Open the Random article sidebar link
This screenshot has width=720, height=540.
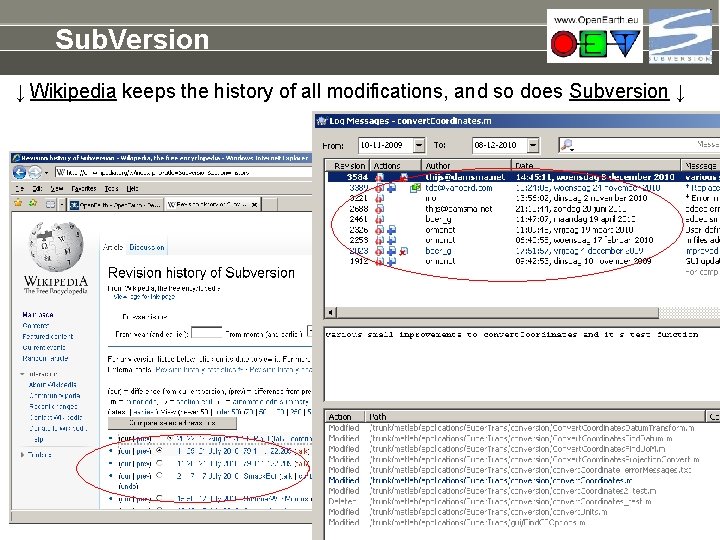point(45,358)
